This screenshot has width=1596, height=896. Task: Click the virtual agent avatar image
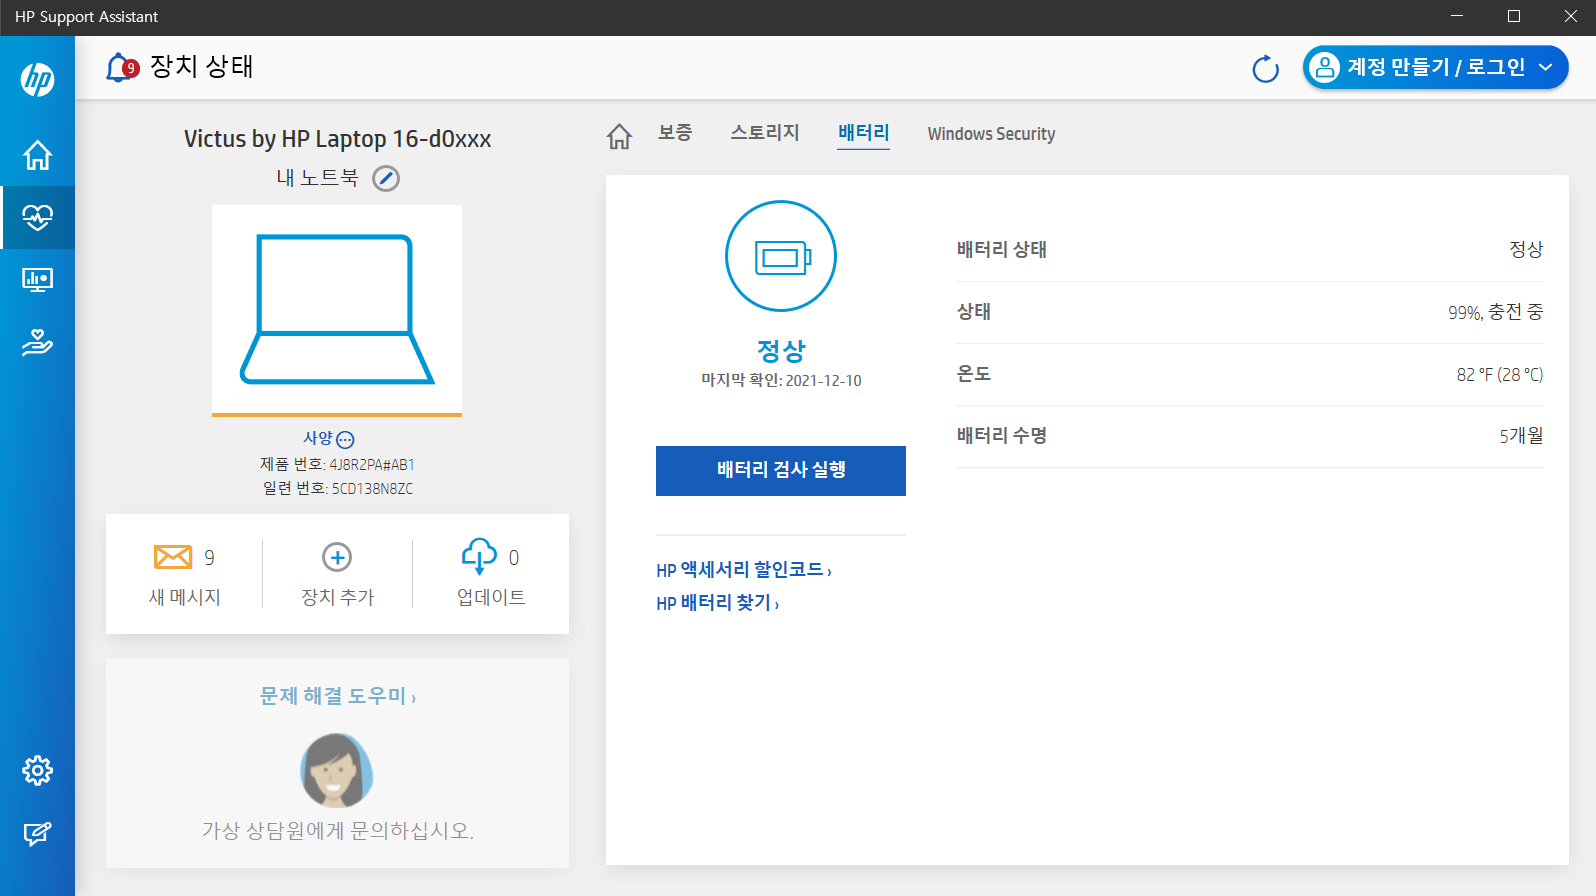coord(337,770)
